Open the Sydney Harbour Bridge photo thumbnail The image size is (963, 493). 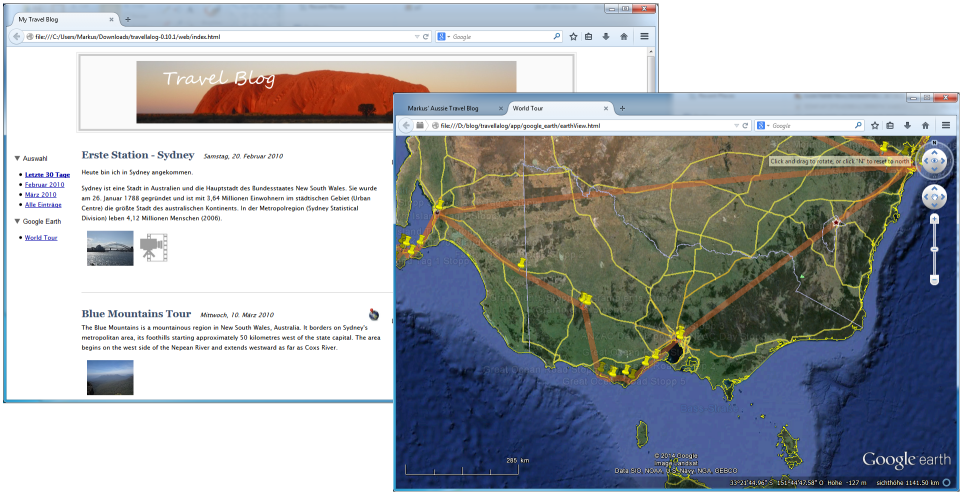point(110,248)
